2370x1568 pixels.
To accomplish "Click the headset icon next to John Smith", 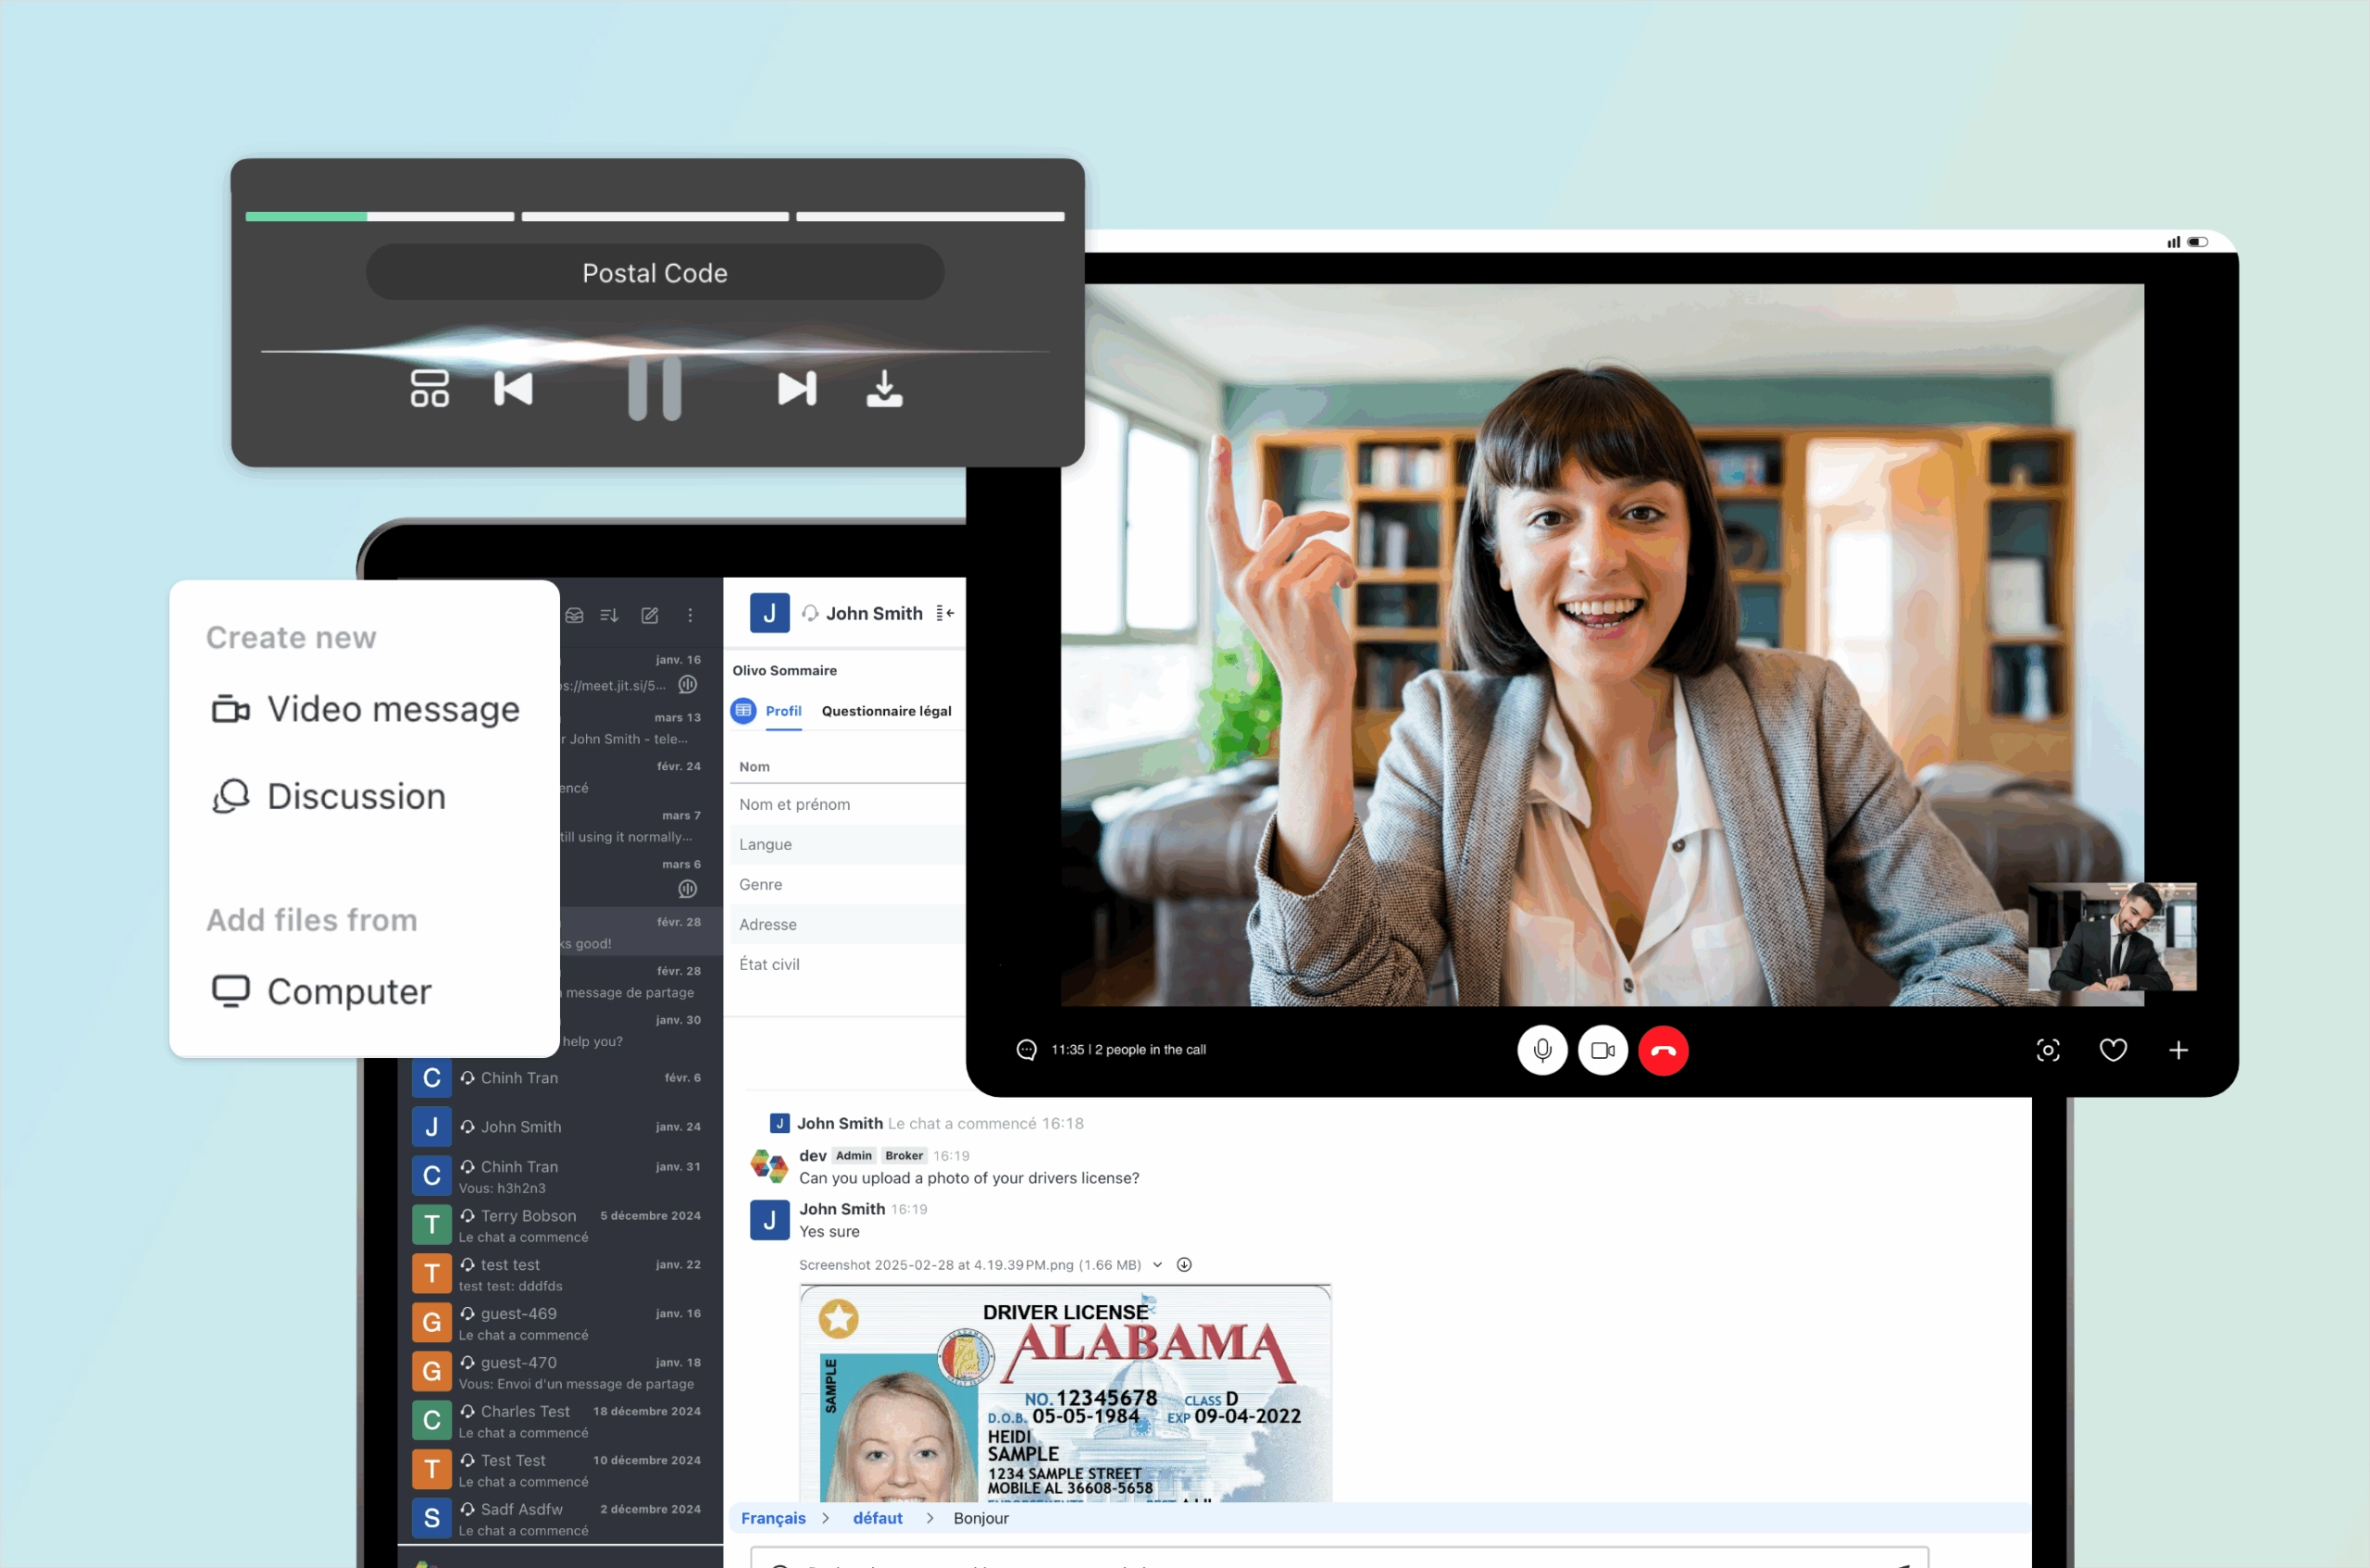I will [810, 613].
